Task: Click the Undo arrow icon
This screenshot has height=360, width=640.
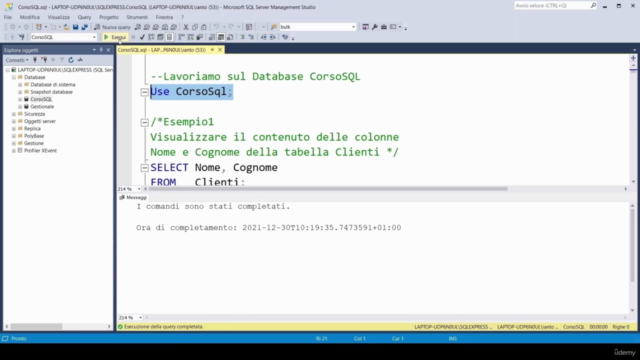Action: (216, 27)
